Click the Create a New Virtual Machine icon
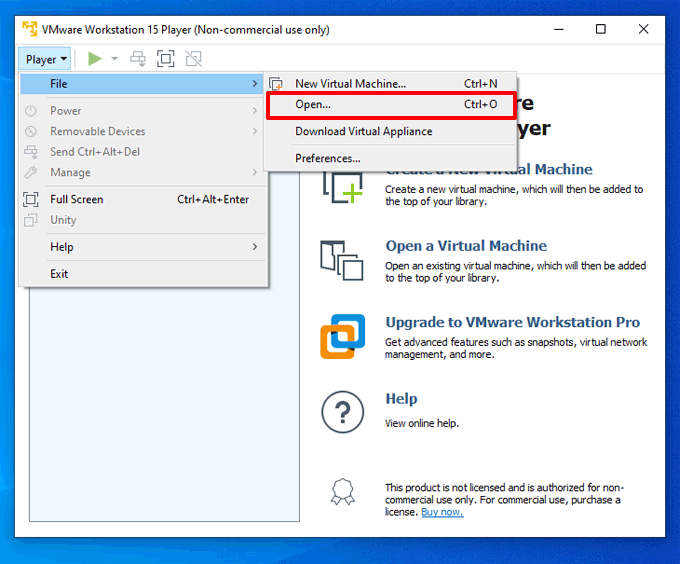Image resolution: width=680 pixels, height=564 pixels. coord(343,188)
